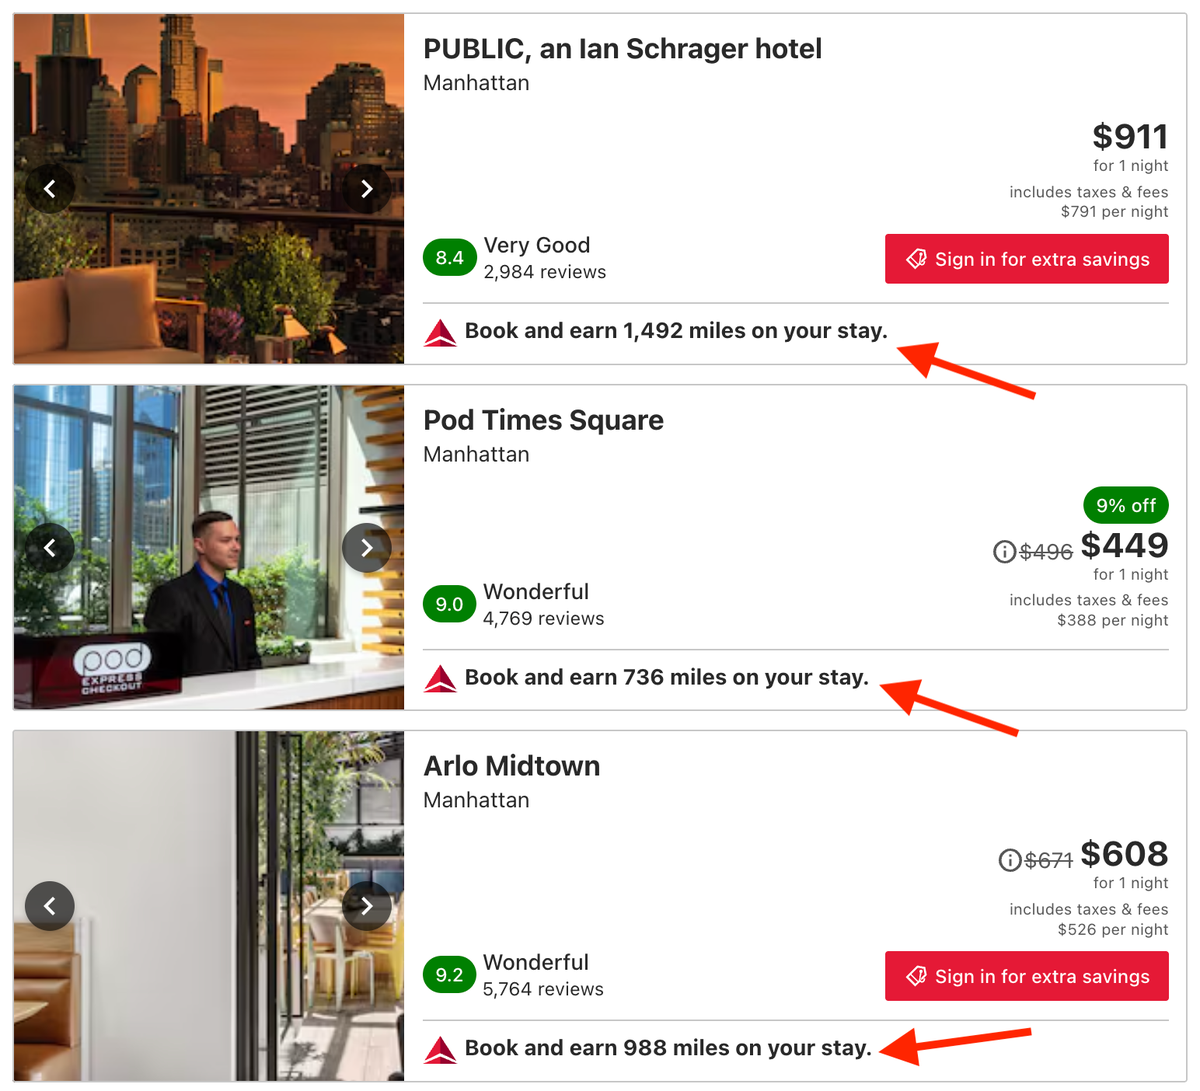Show previous photo of Arlo Midtown
This screenshot has width=1200, height=1091.
pyautogui.click(x=50, y=906)
